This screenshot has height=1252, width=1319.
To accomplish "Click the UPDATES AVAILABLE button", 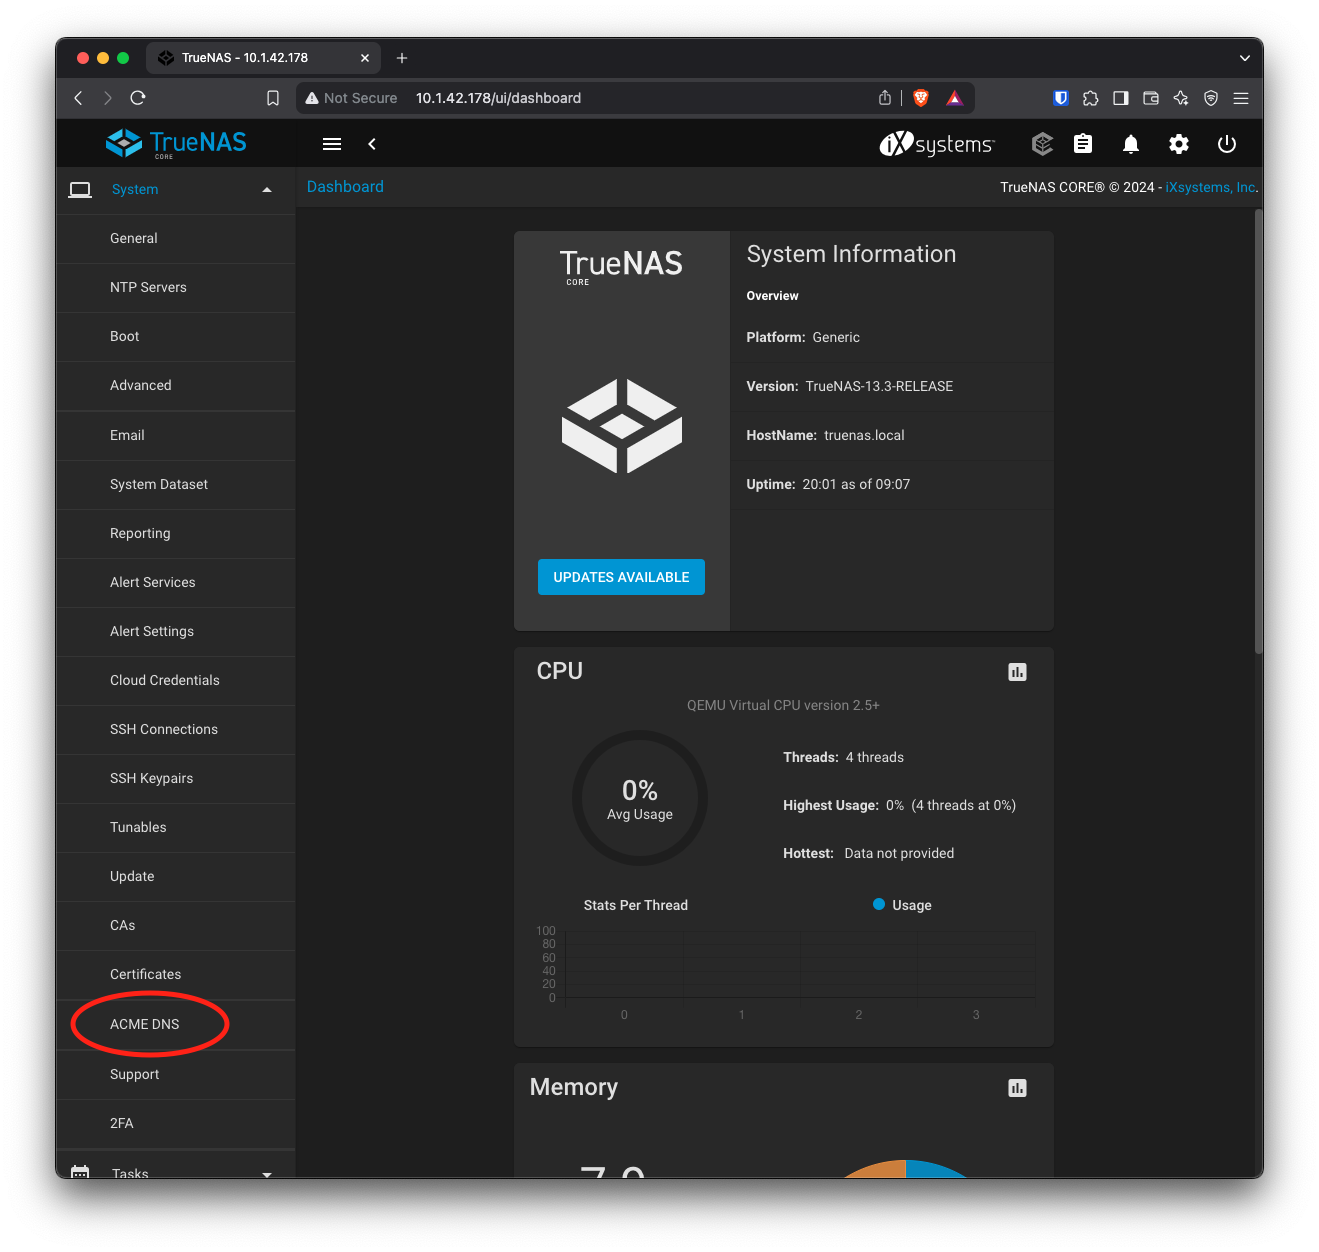I will pos(621,577).
